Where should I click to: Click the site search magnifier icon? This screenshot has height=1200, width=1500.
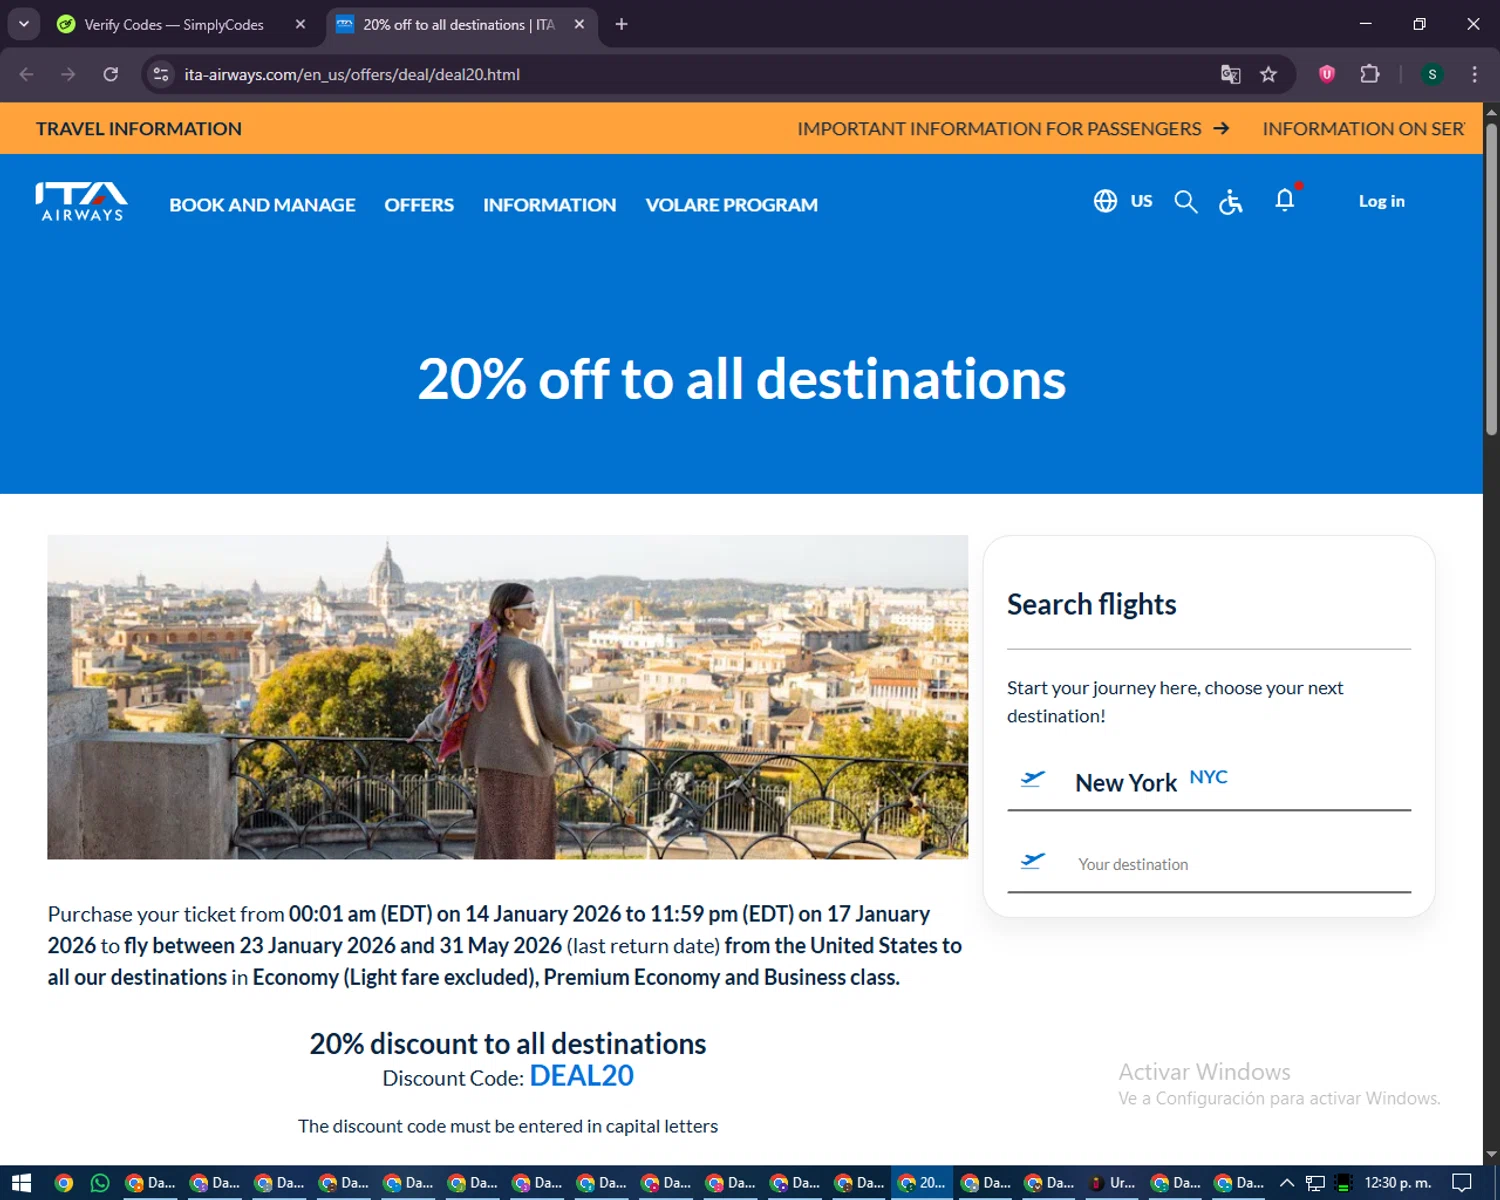(x=1186, y=202)
